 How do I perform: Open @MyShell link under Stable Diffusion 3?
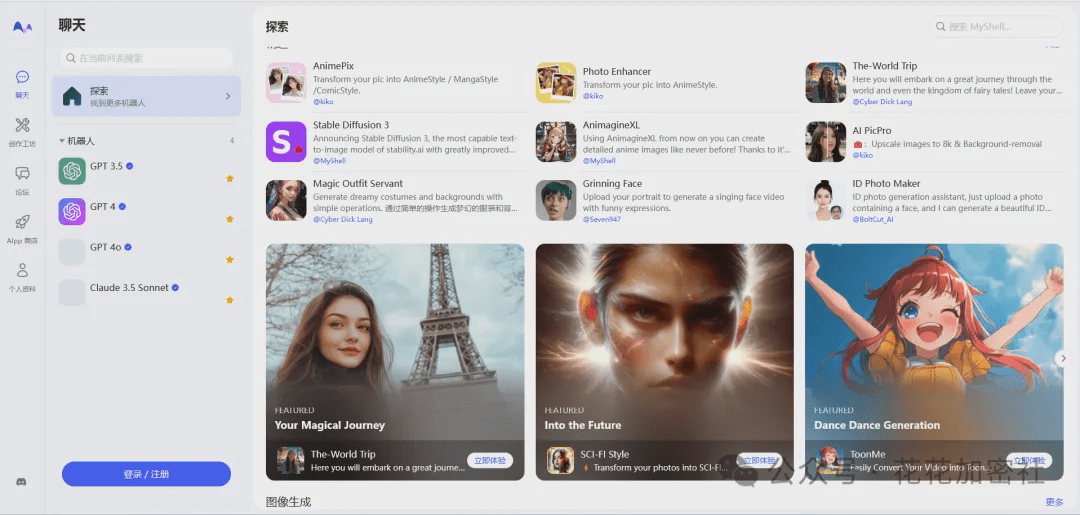(329, 160)
